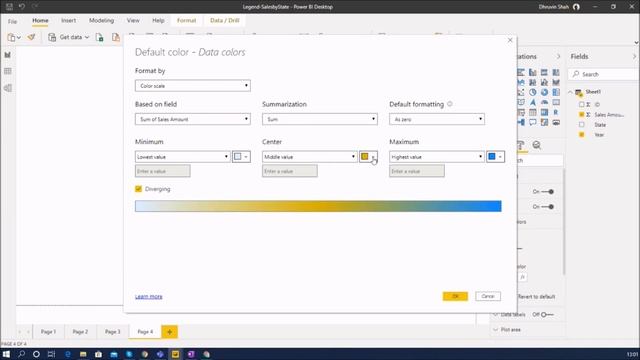Open the Summarization dropdown
The image size is (640, 360).
coord(320,119)
